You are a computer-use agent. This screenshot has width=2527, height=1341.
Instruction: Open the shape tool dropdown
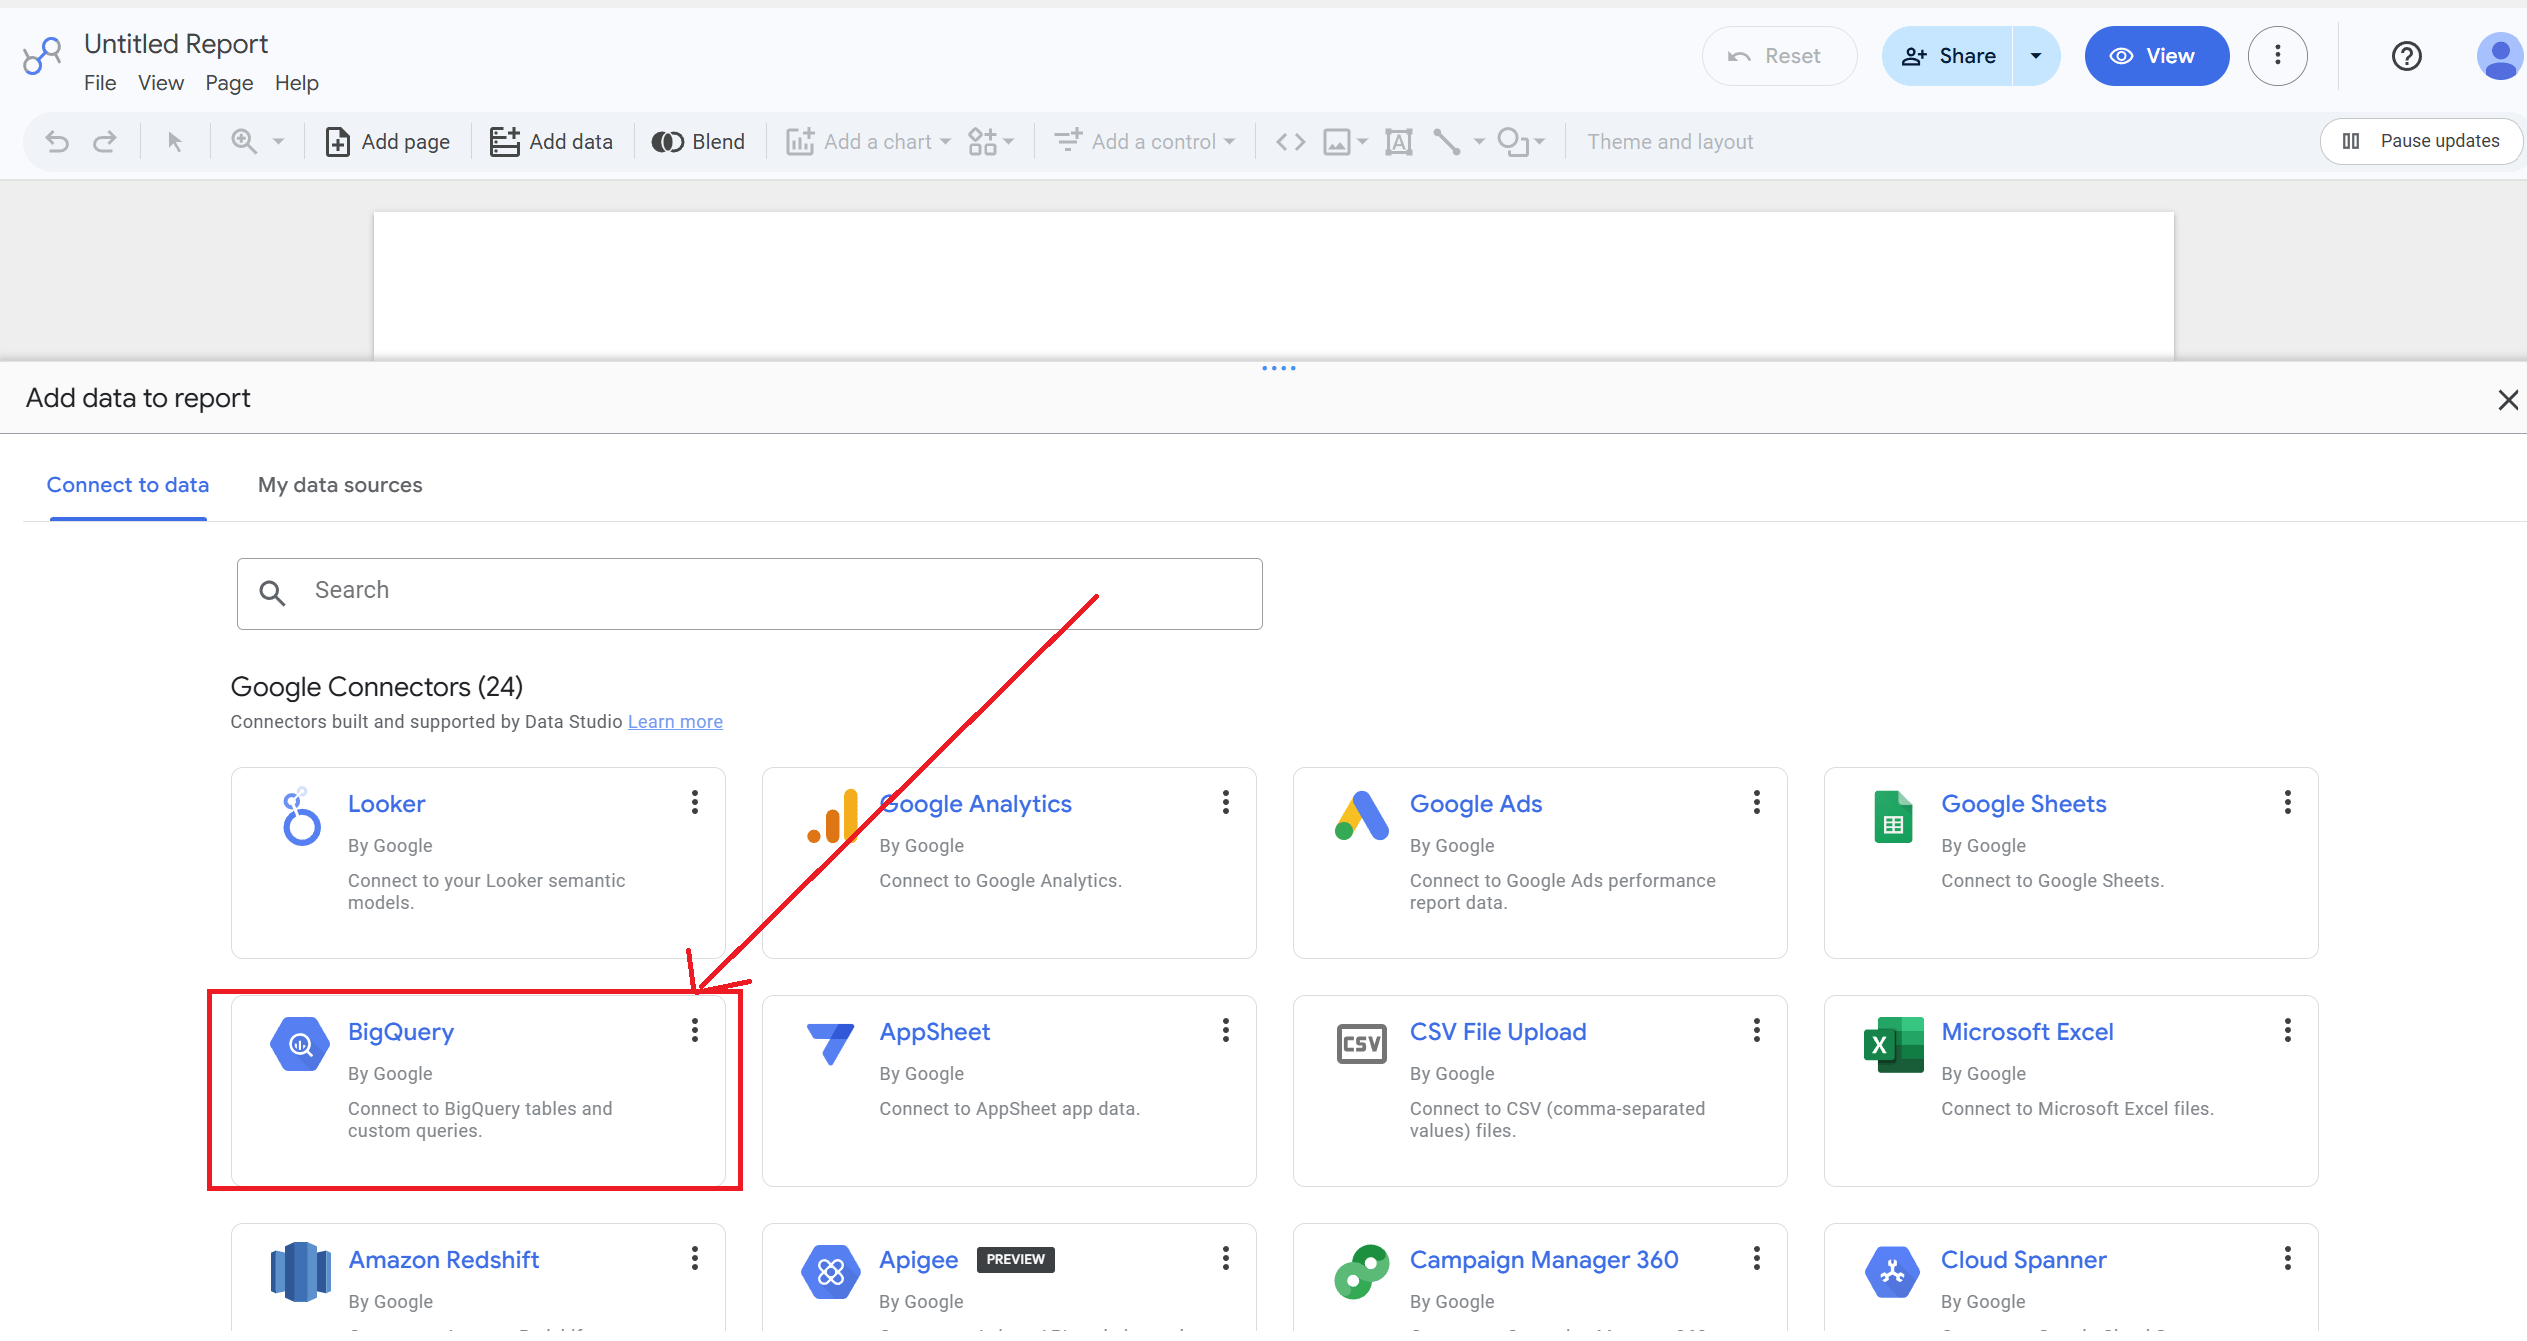1521,142
